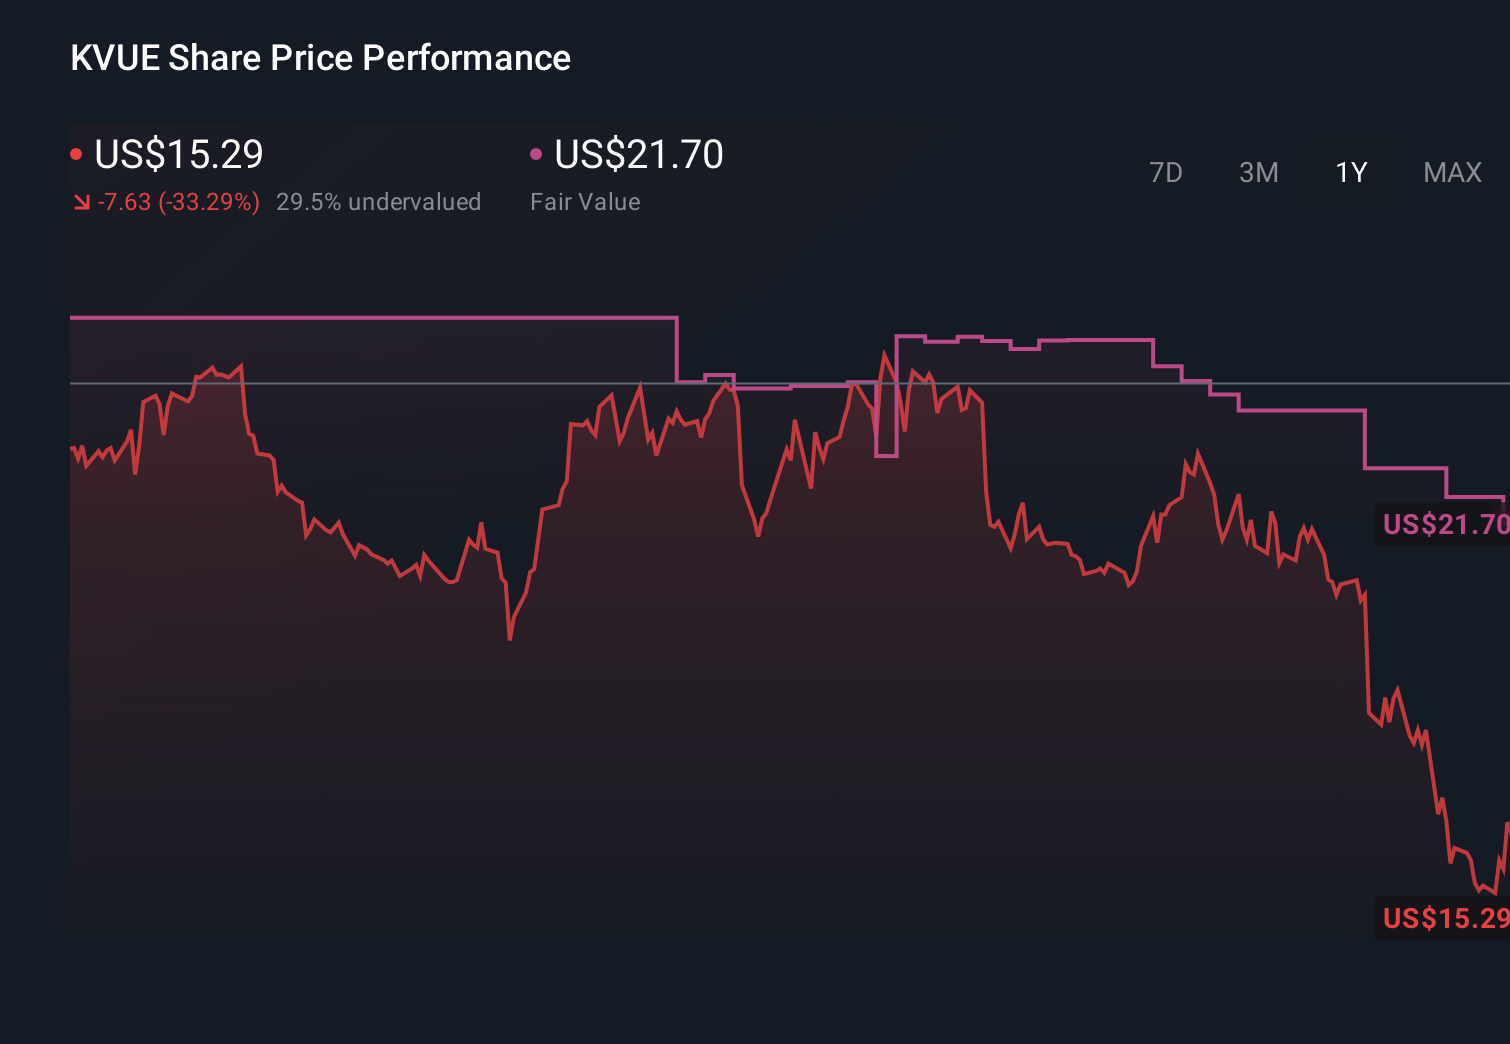Click the US$15.29 share price heading
The width and height of the screenshot is (1510, 1044).
pyautogui.click(x=179, y=154)
